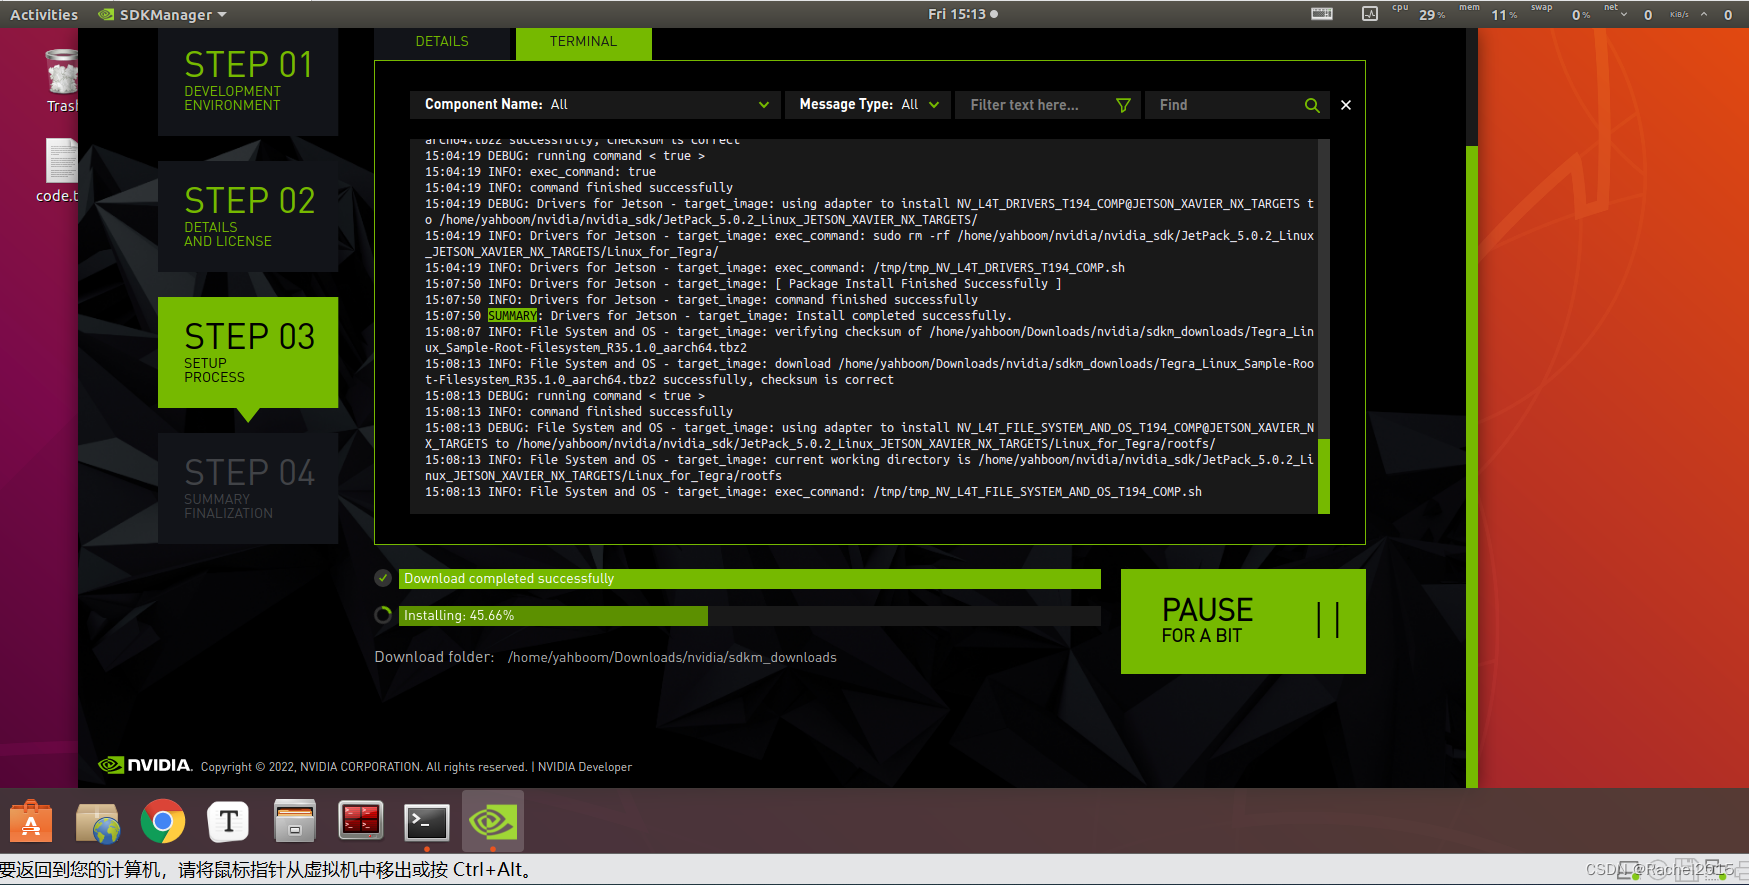
Task: Open the Trash desktop icon
Action: click(x=61, y=80)
